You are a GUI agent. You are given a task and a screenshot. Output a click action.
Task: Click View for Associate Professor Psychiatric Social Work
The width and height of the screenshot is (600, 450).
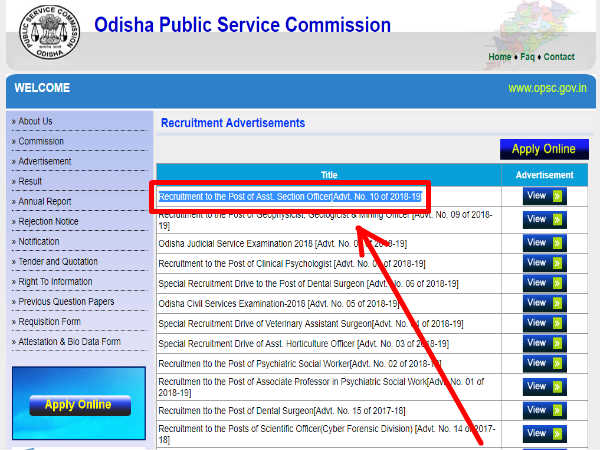[x=544, y=387]
